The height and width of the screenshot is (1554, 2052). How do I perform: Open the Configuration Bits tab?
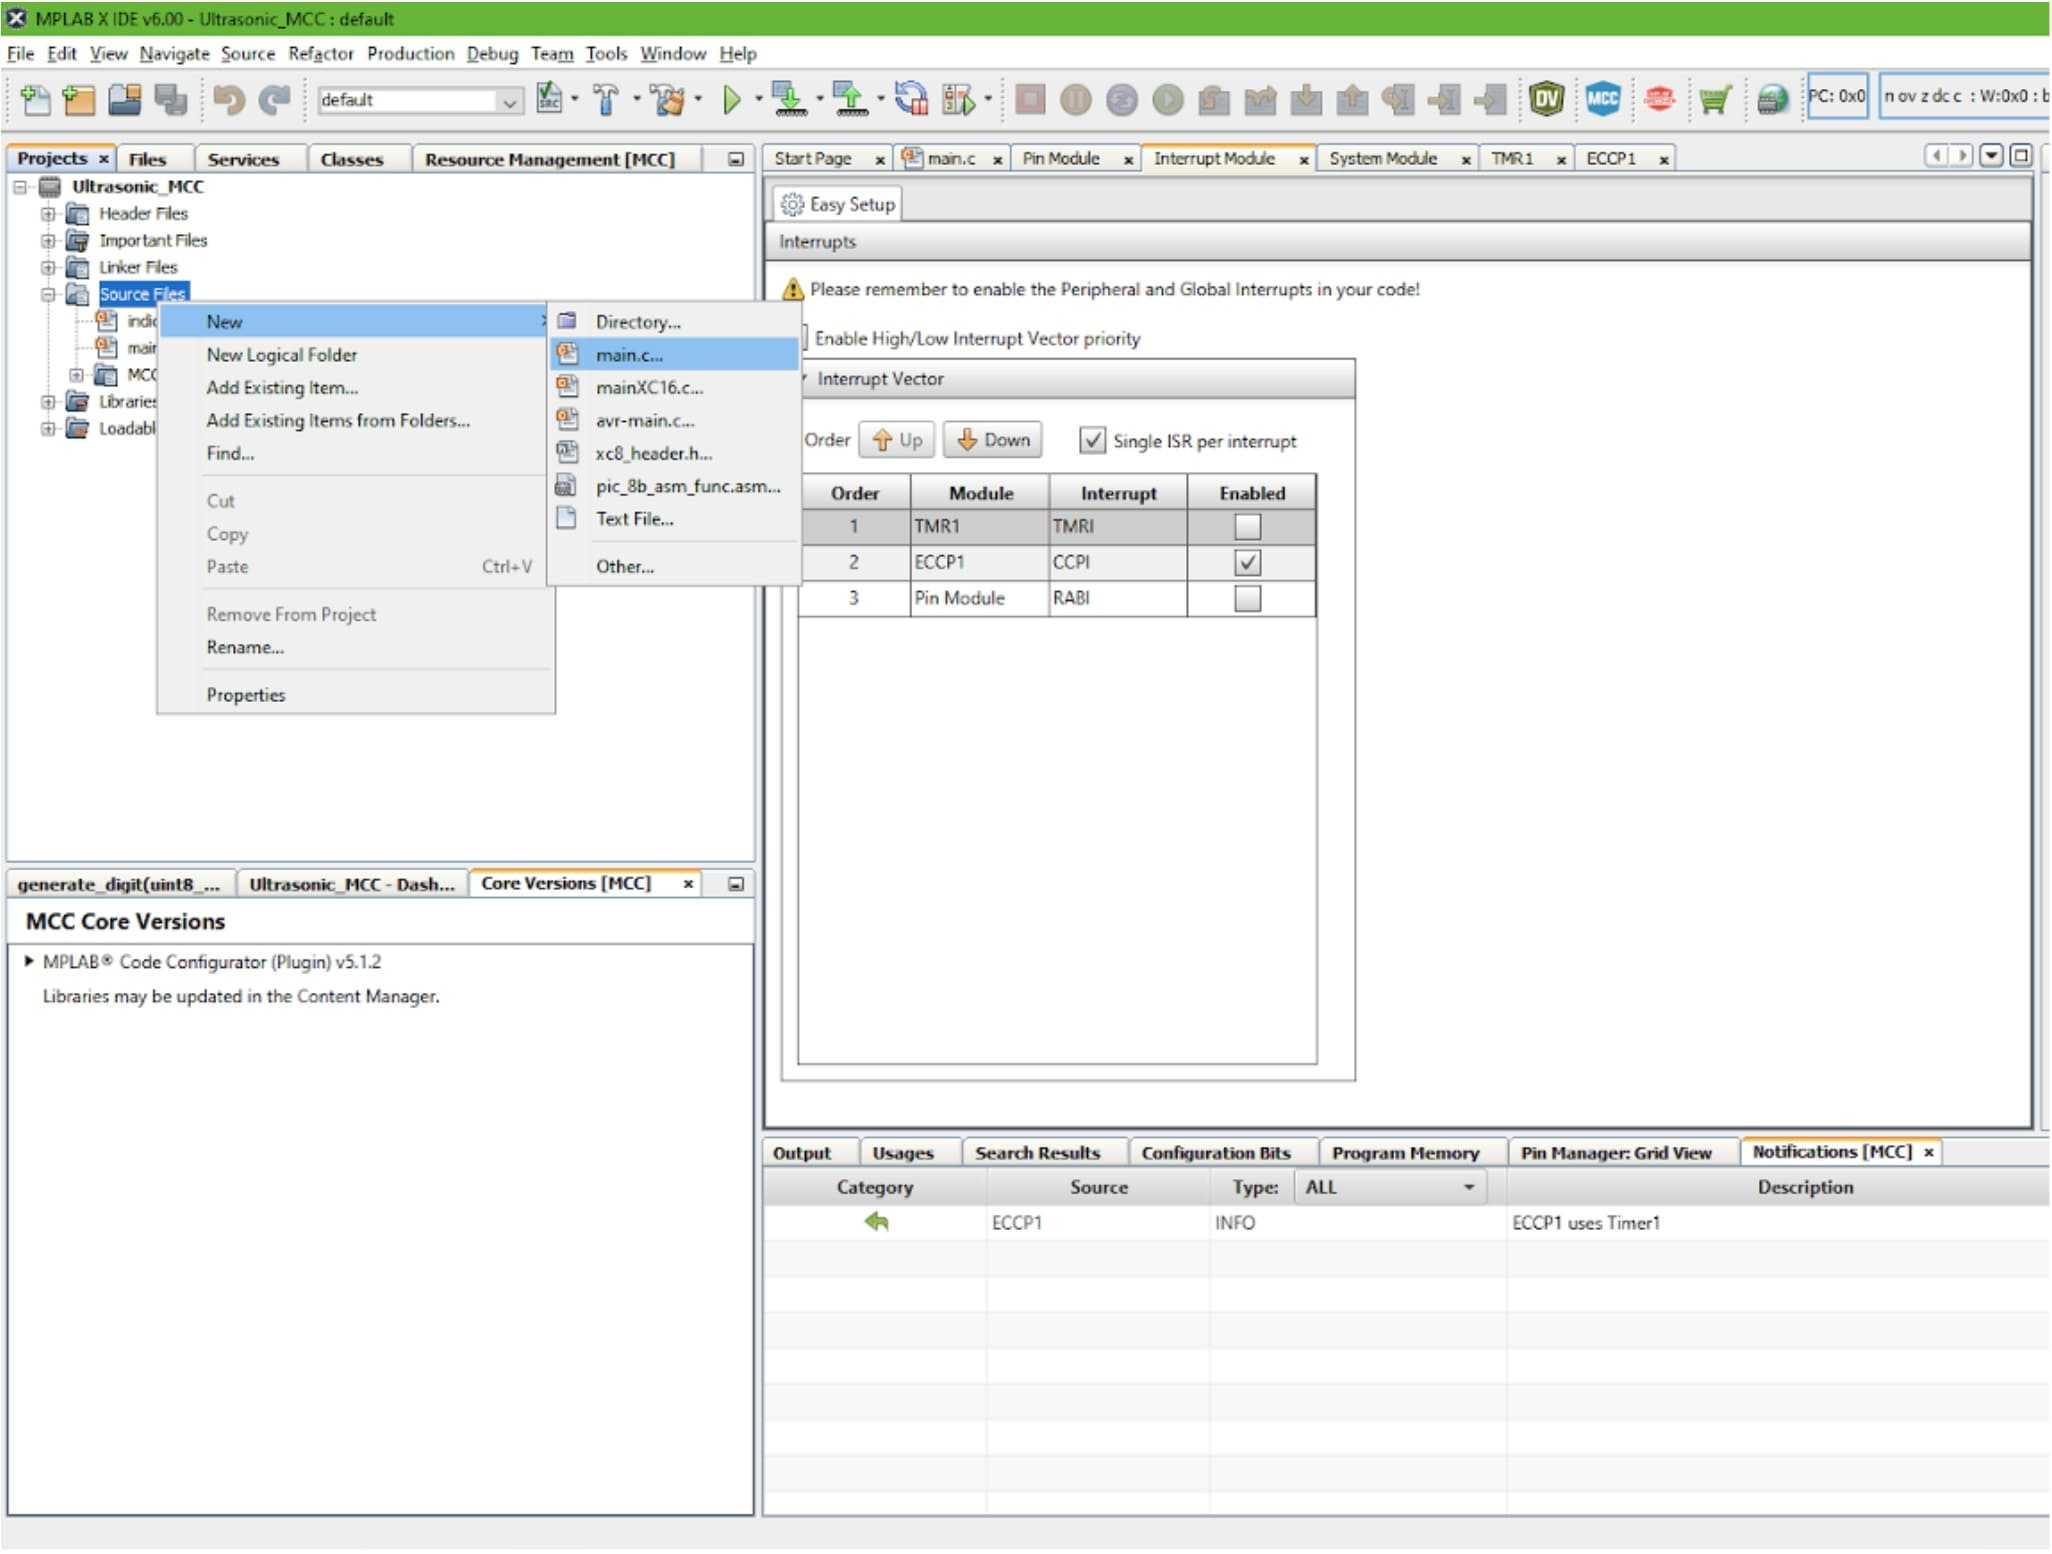coord(1215,1153)
